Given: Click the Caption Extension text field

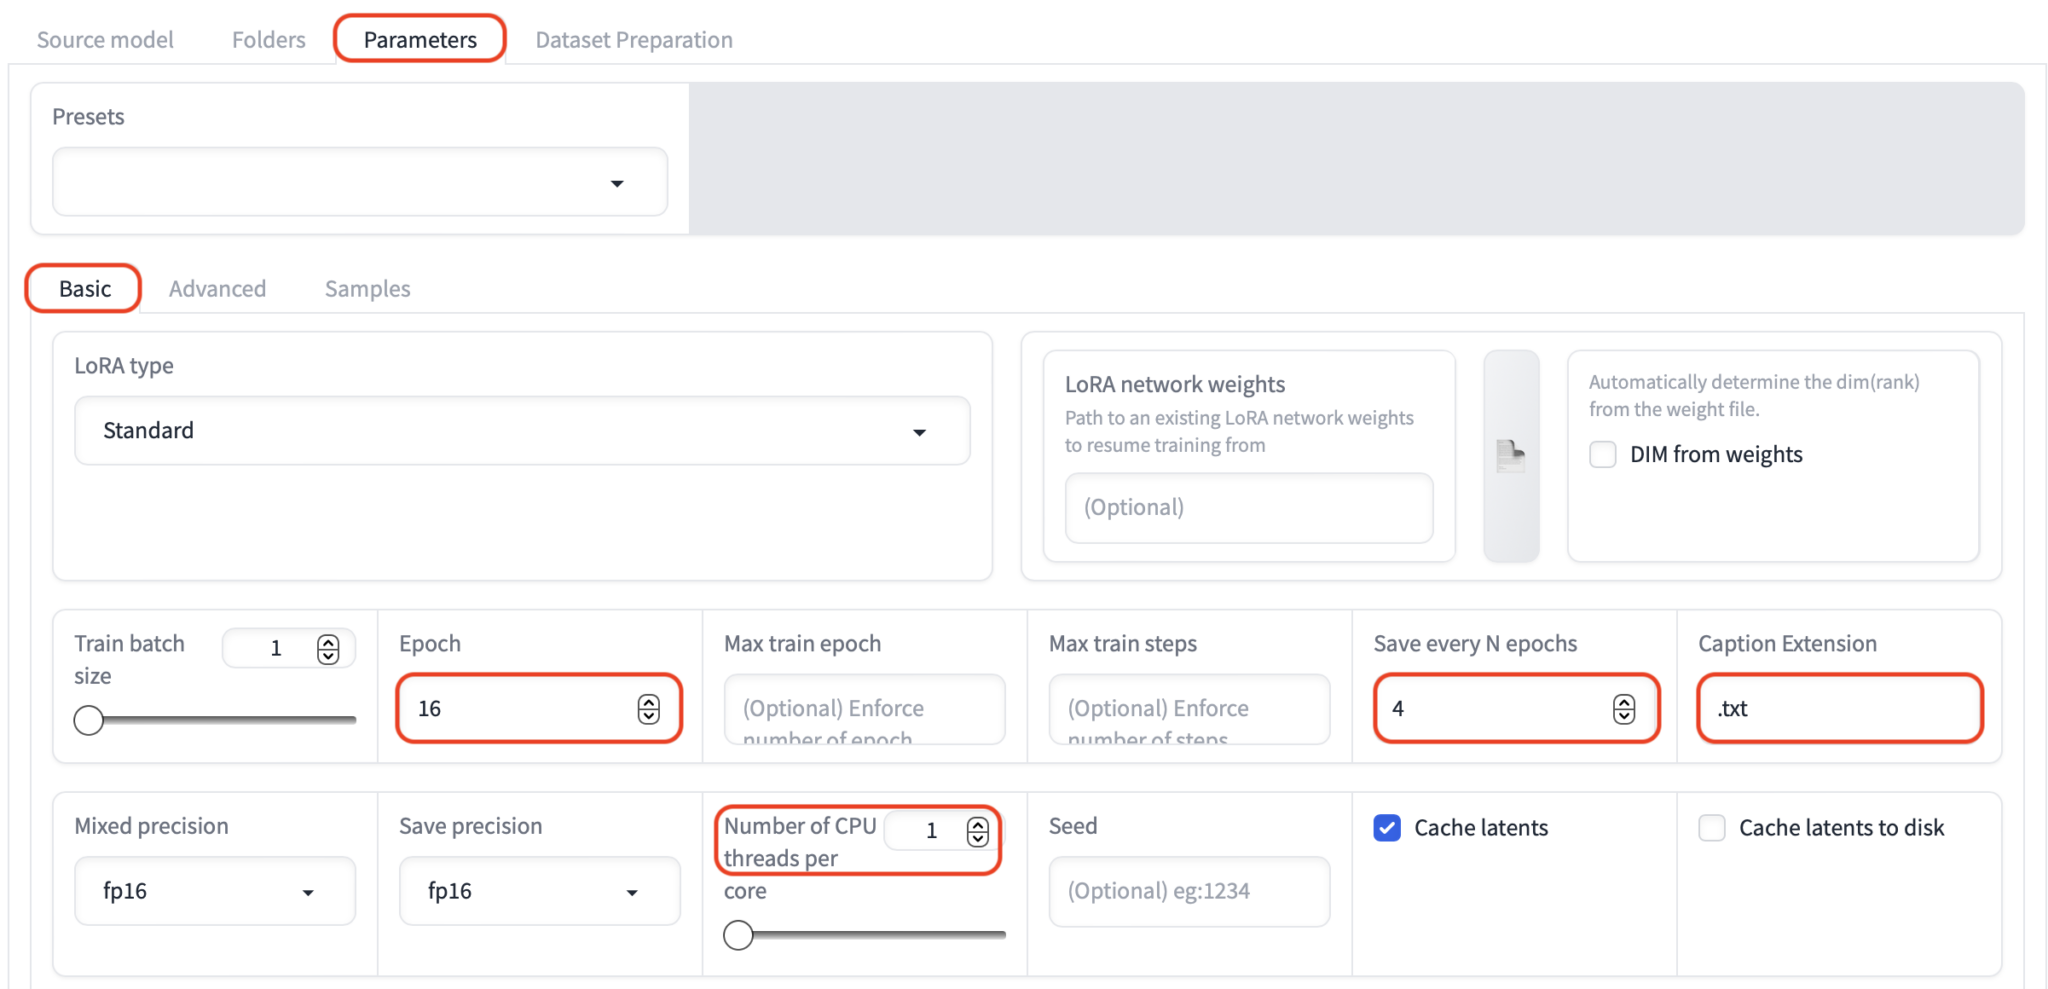Looking at the screenshot, I should pos(1838,709).
